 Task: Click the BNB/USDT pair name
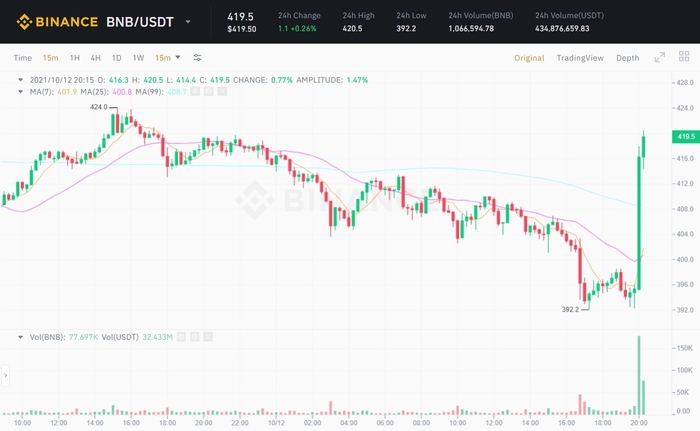140,21
